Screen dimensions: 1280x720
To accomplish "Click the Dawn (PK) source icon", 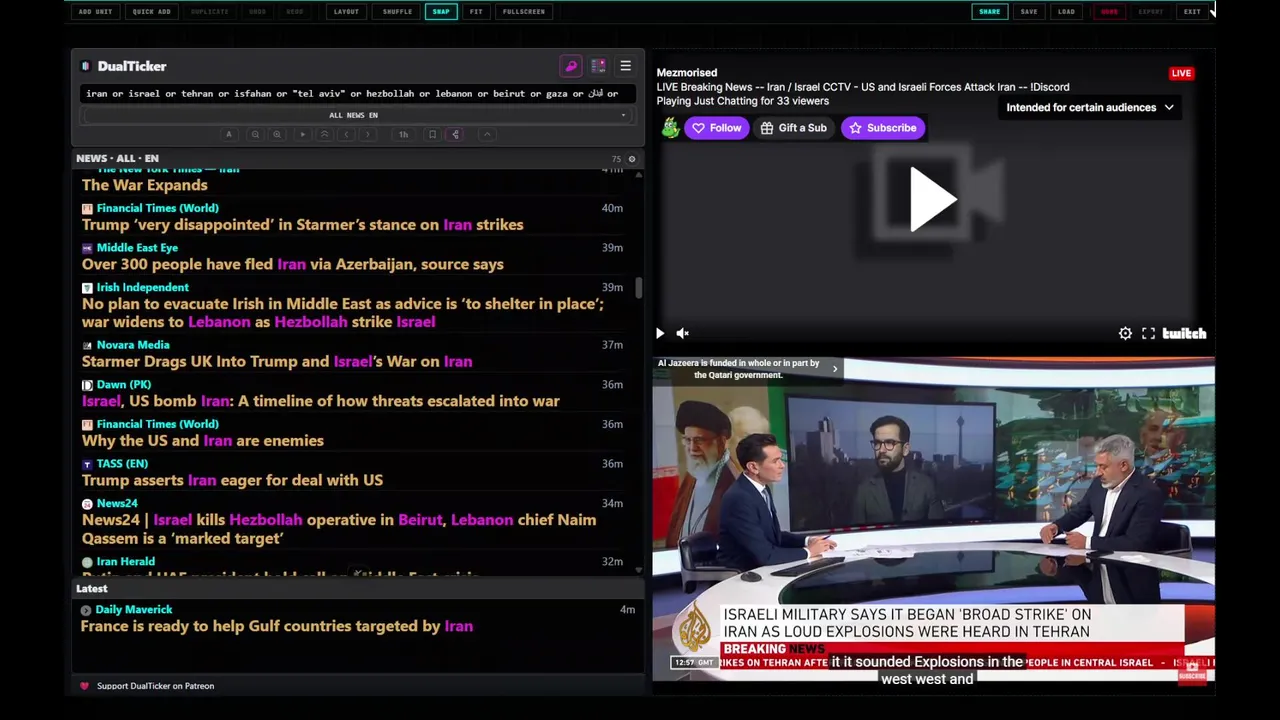I will coord(87,385).
